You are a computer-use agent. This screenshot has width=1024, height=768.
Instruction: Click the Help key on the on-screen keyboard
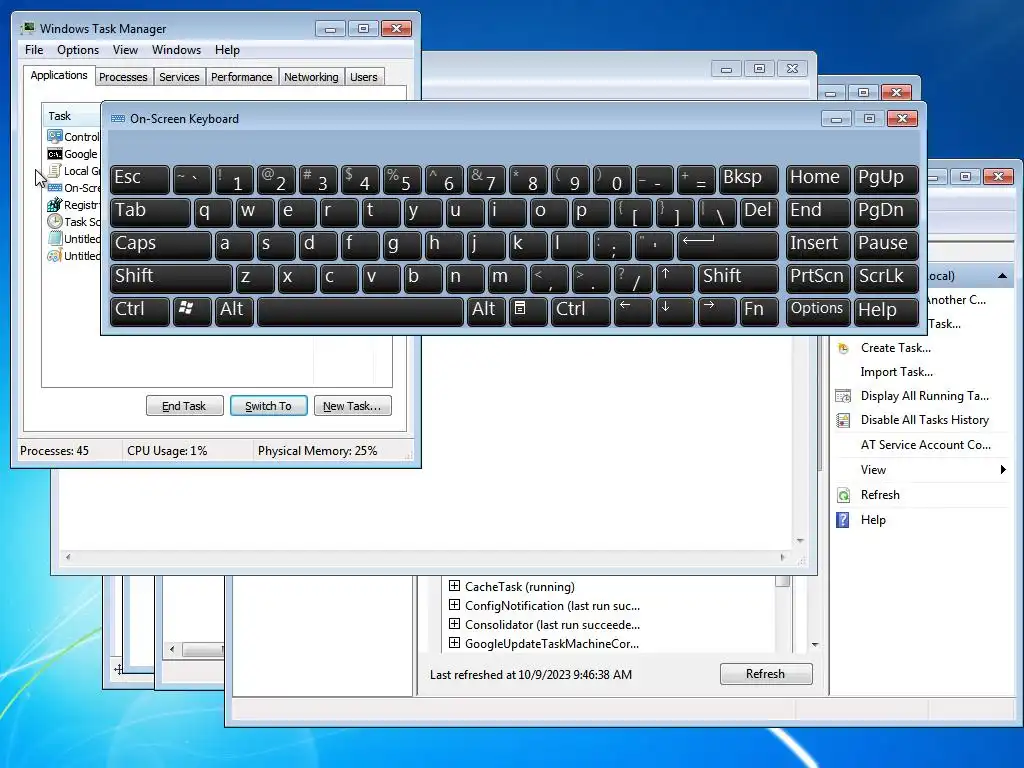tap(886, 311)
